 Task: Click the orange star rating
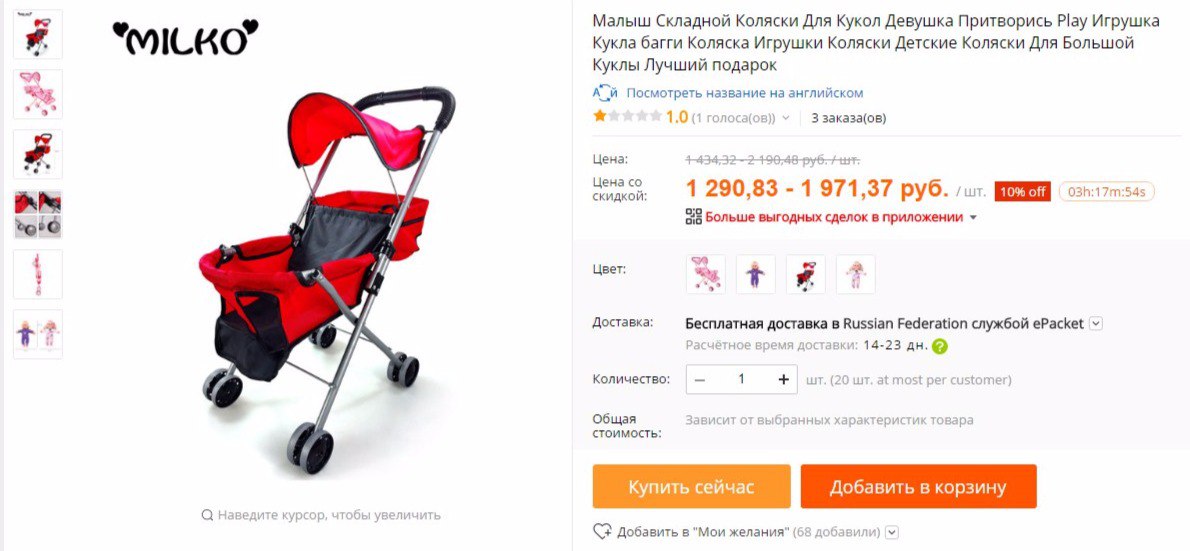click(600, 116)
